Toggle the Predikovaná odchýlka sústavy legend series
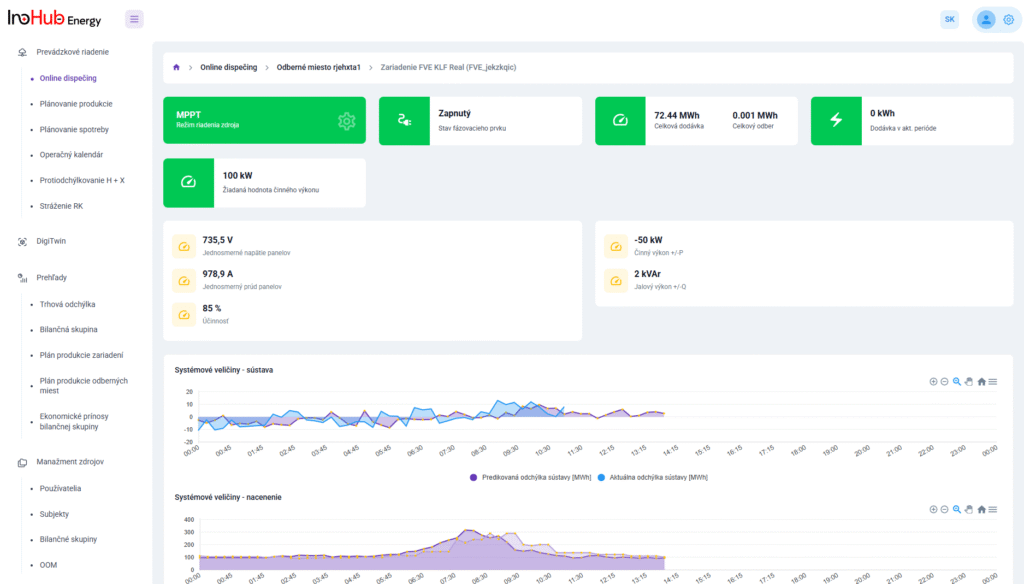Viewport: 1024px width, 584px height. pyautogui.click(x=530, y=477)
